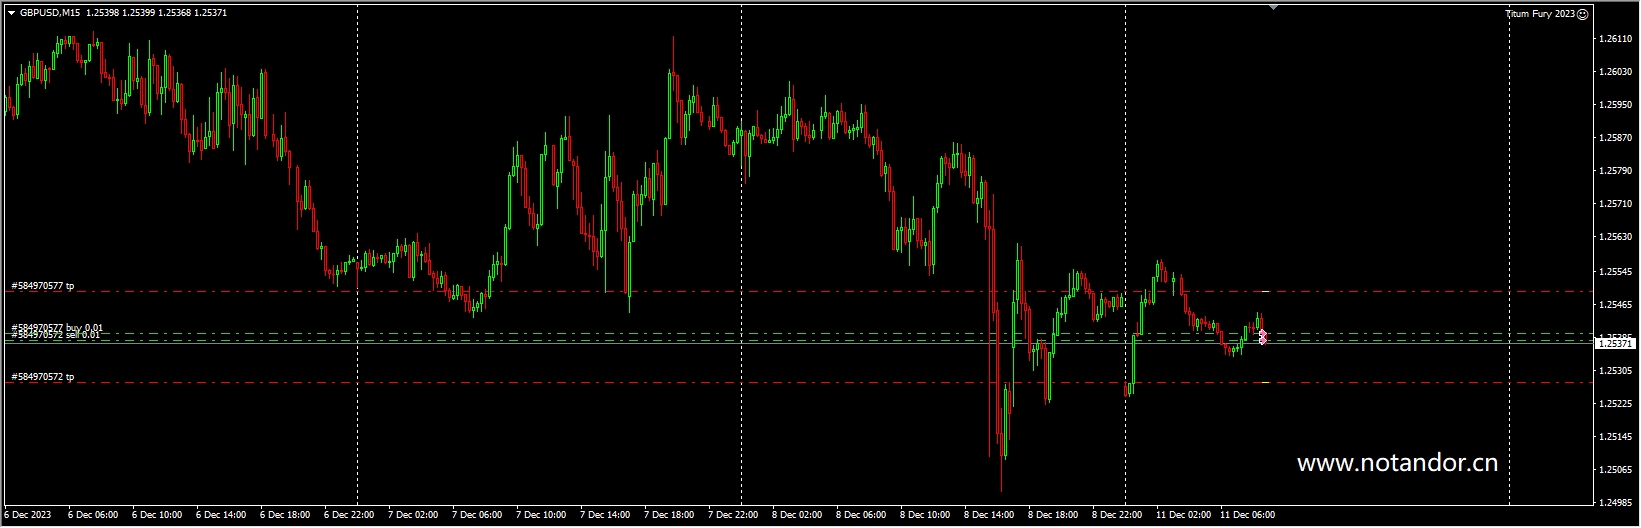Click the gray chart shift triangle marker

[x=1273, y=7]
